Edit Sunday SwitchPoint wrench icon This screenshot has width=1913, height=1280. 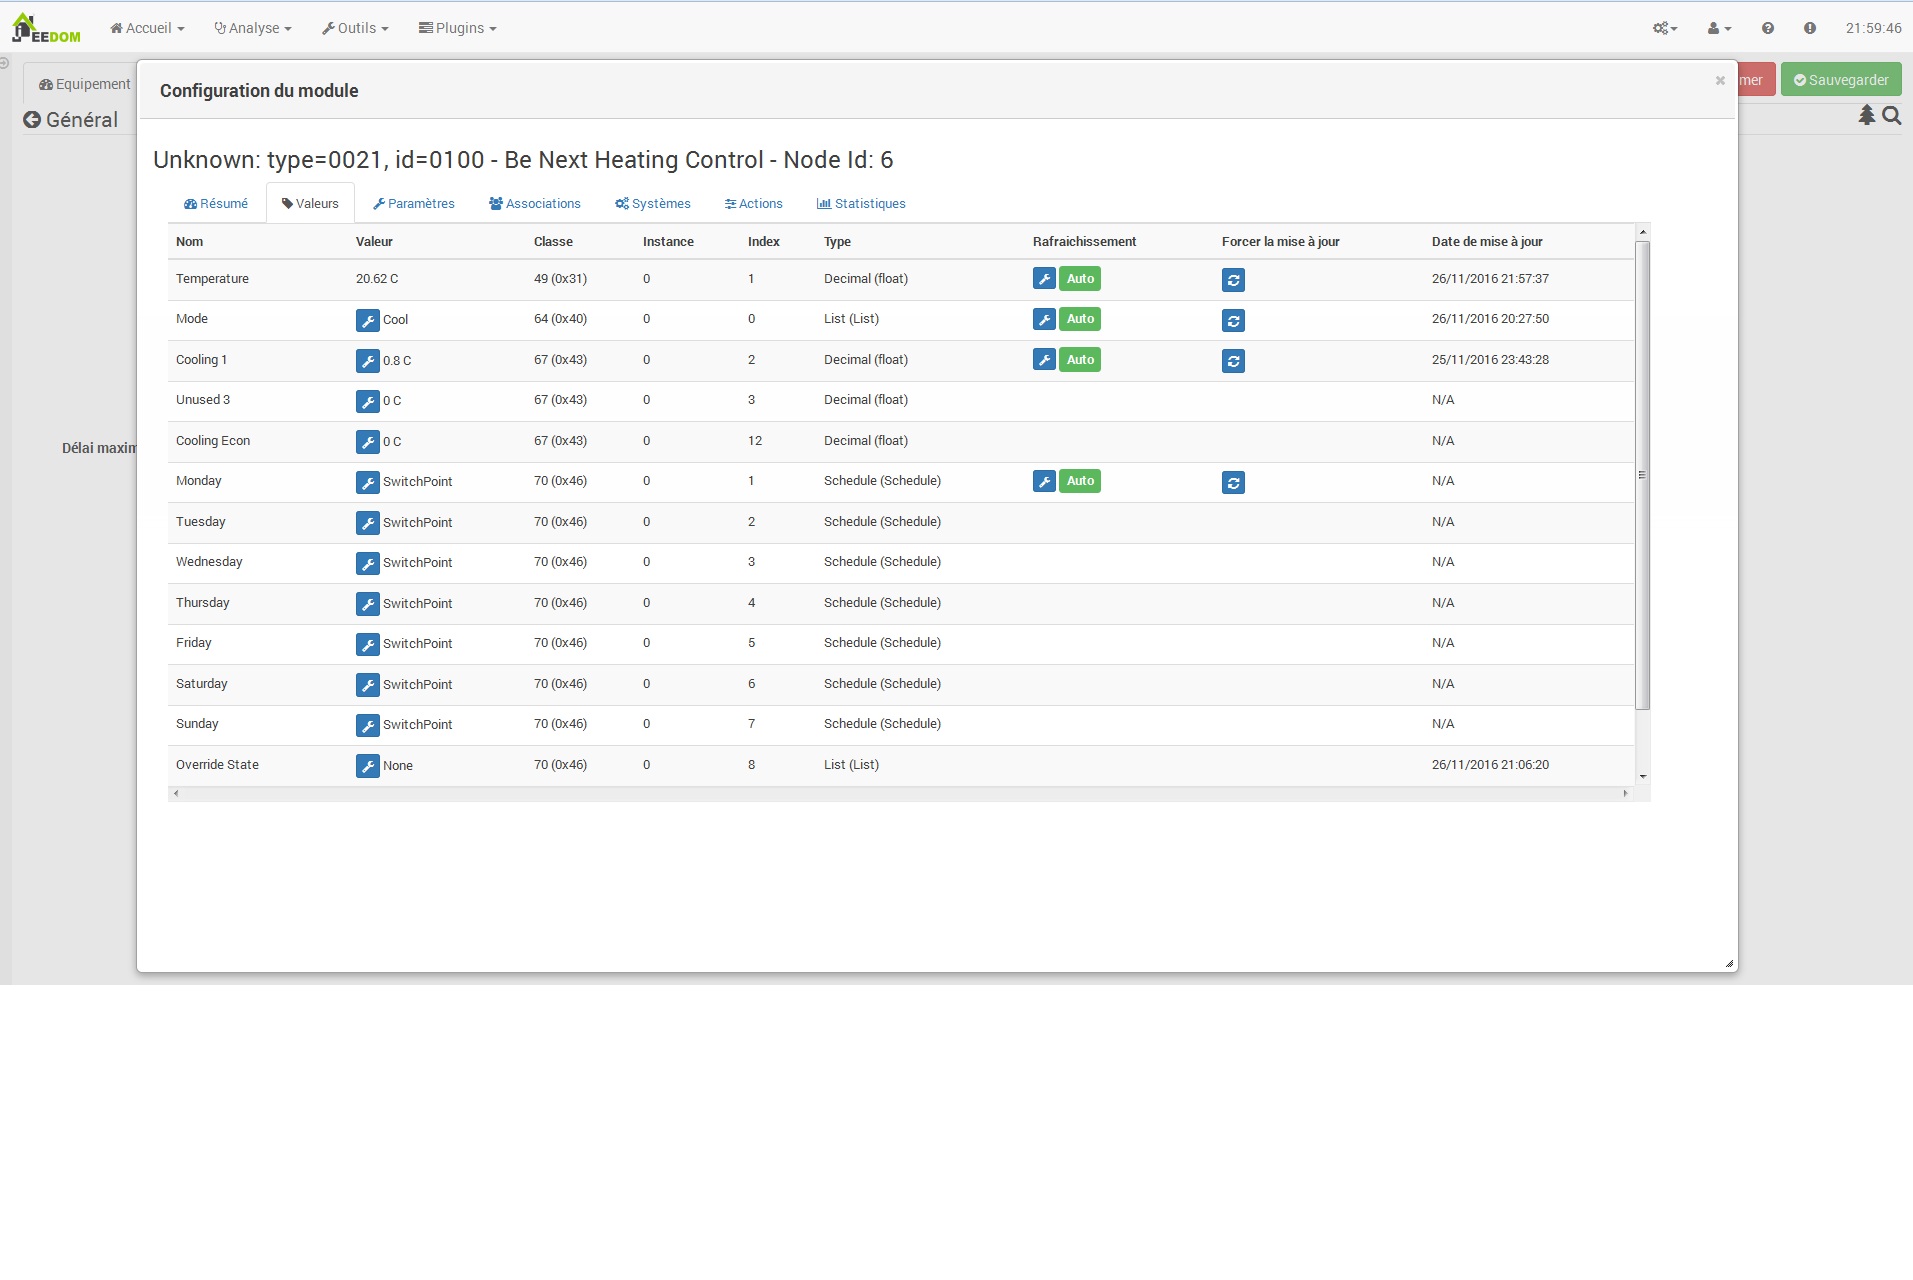(x=368, y=725)
